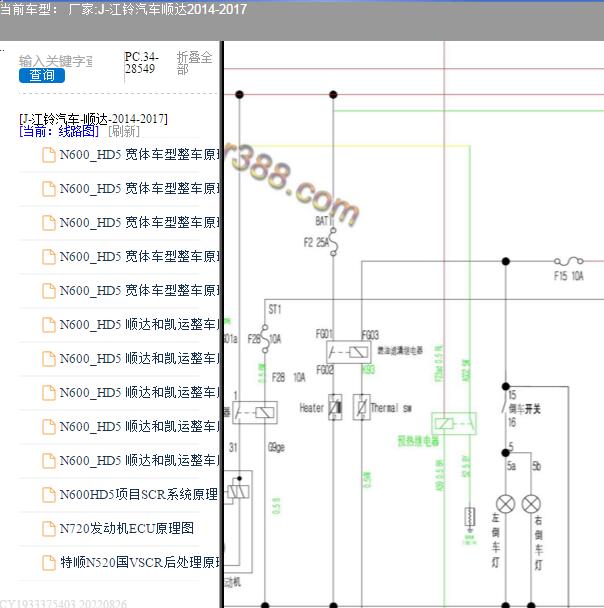Click the document icon beside 特顺N520国VSCR后处理
The height and width of the screenshot is (608, 604).
[x=49, y=563]
